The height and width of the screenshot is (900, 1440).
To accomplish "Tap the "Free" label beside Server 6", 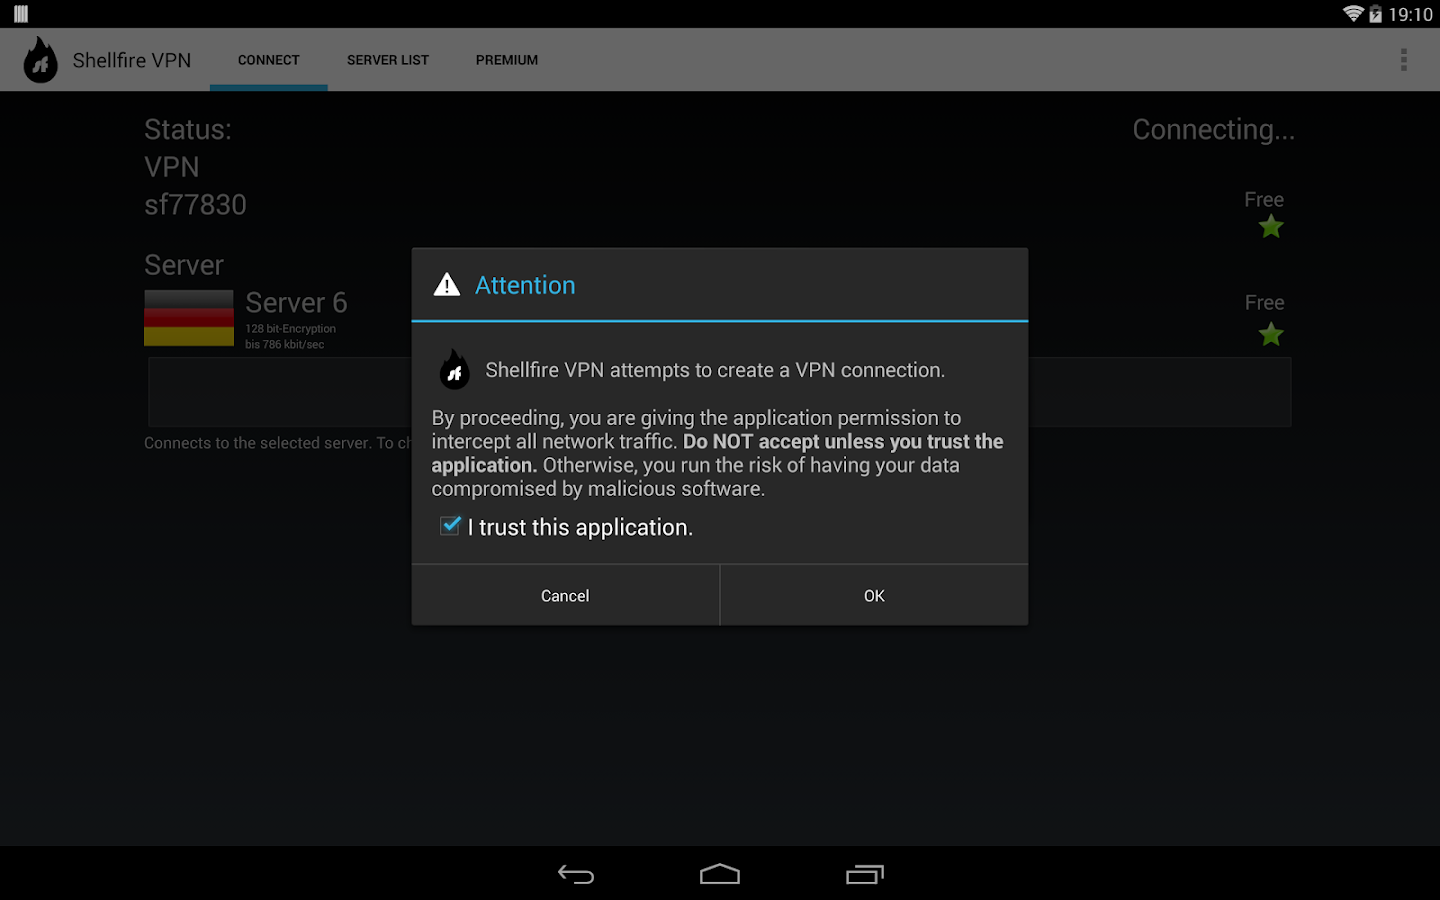I will click(1264, 303).
